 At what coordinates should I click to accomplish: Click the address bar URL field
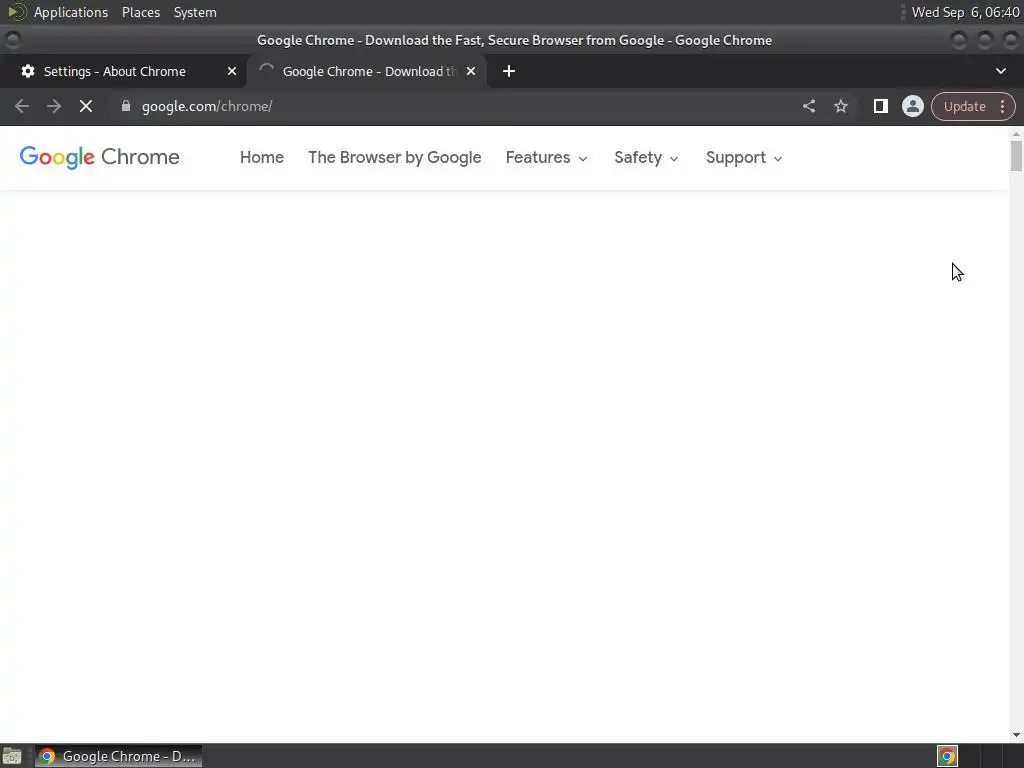pyautogui.click(x=457, y=106)
